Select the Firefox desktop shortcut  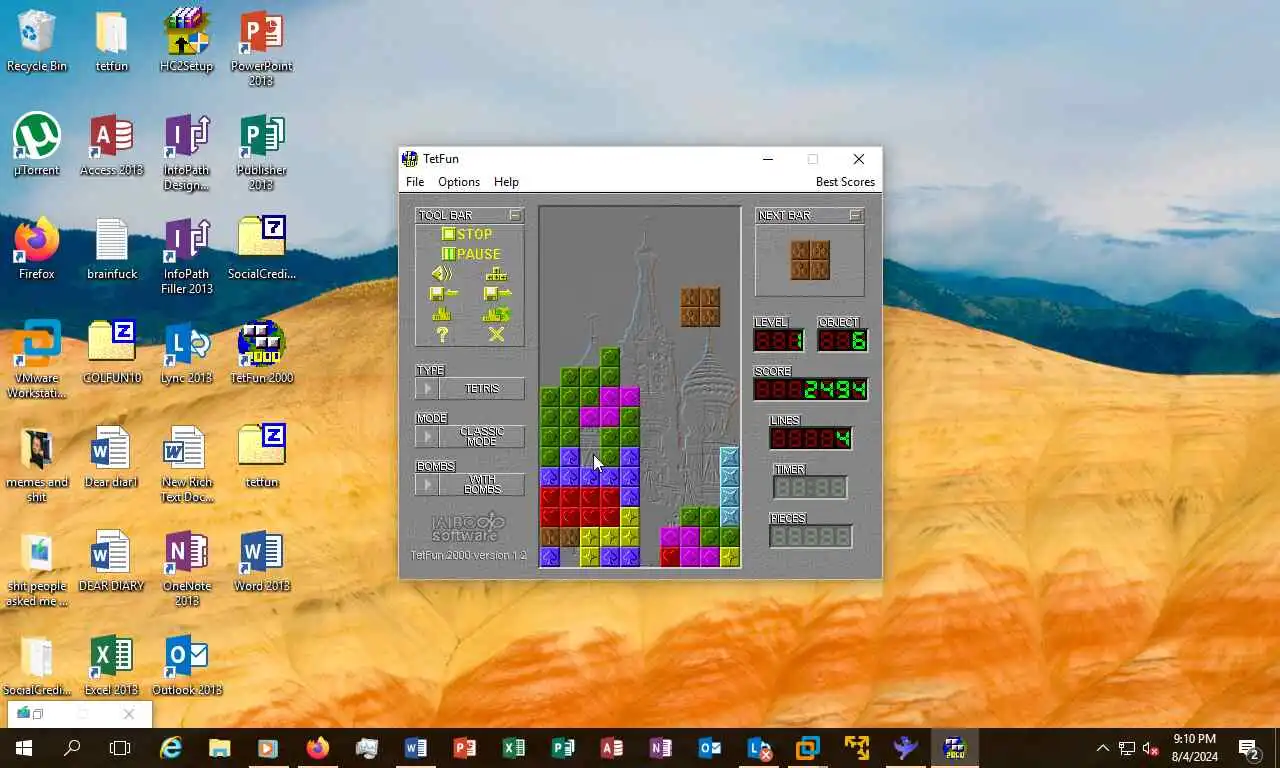(x=37, y=250)
